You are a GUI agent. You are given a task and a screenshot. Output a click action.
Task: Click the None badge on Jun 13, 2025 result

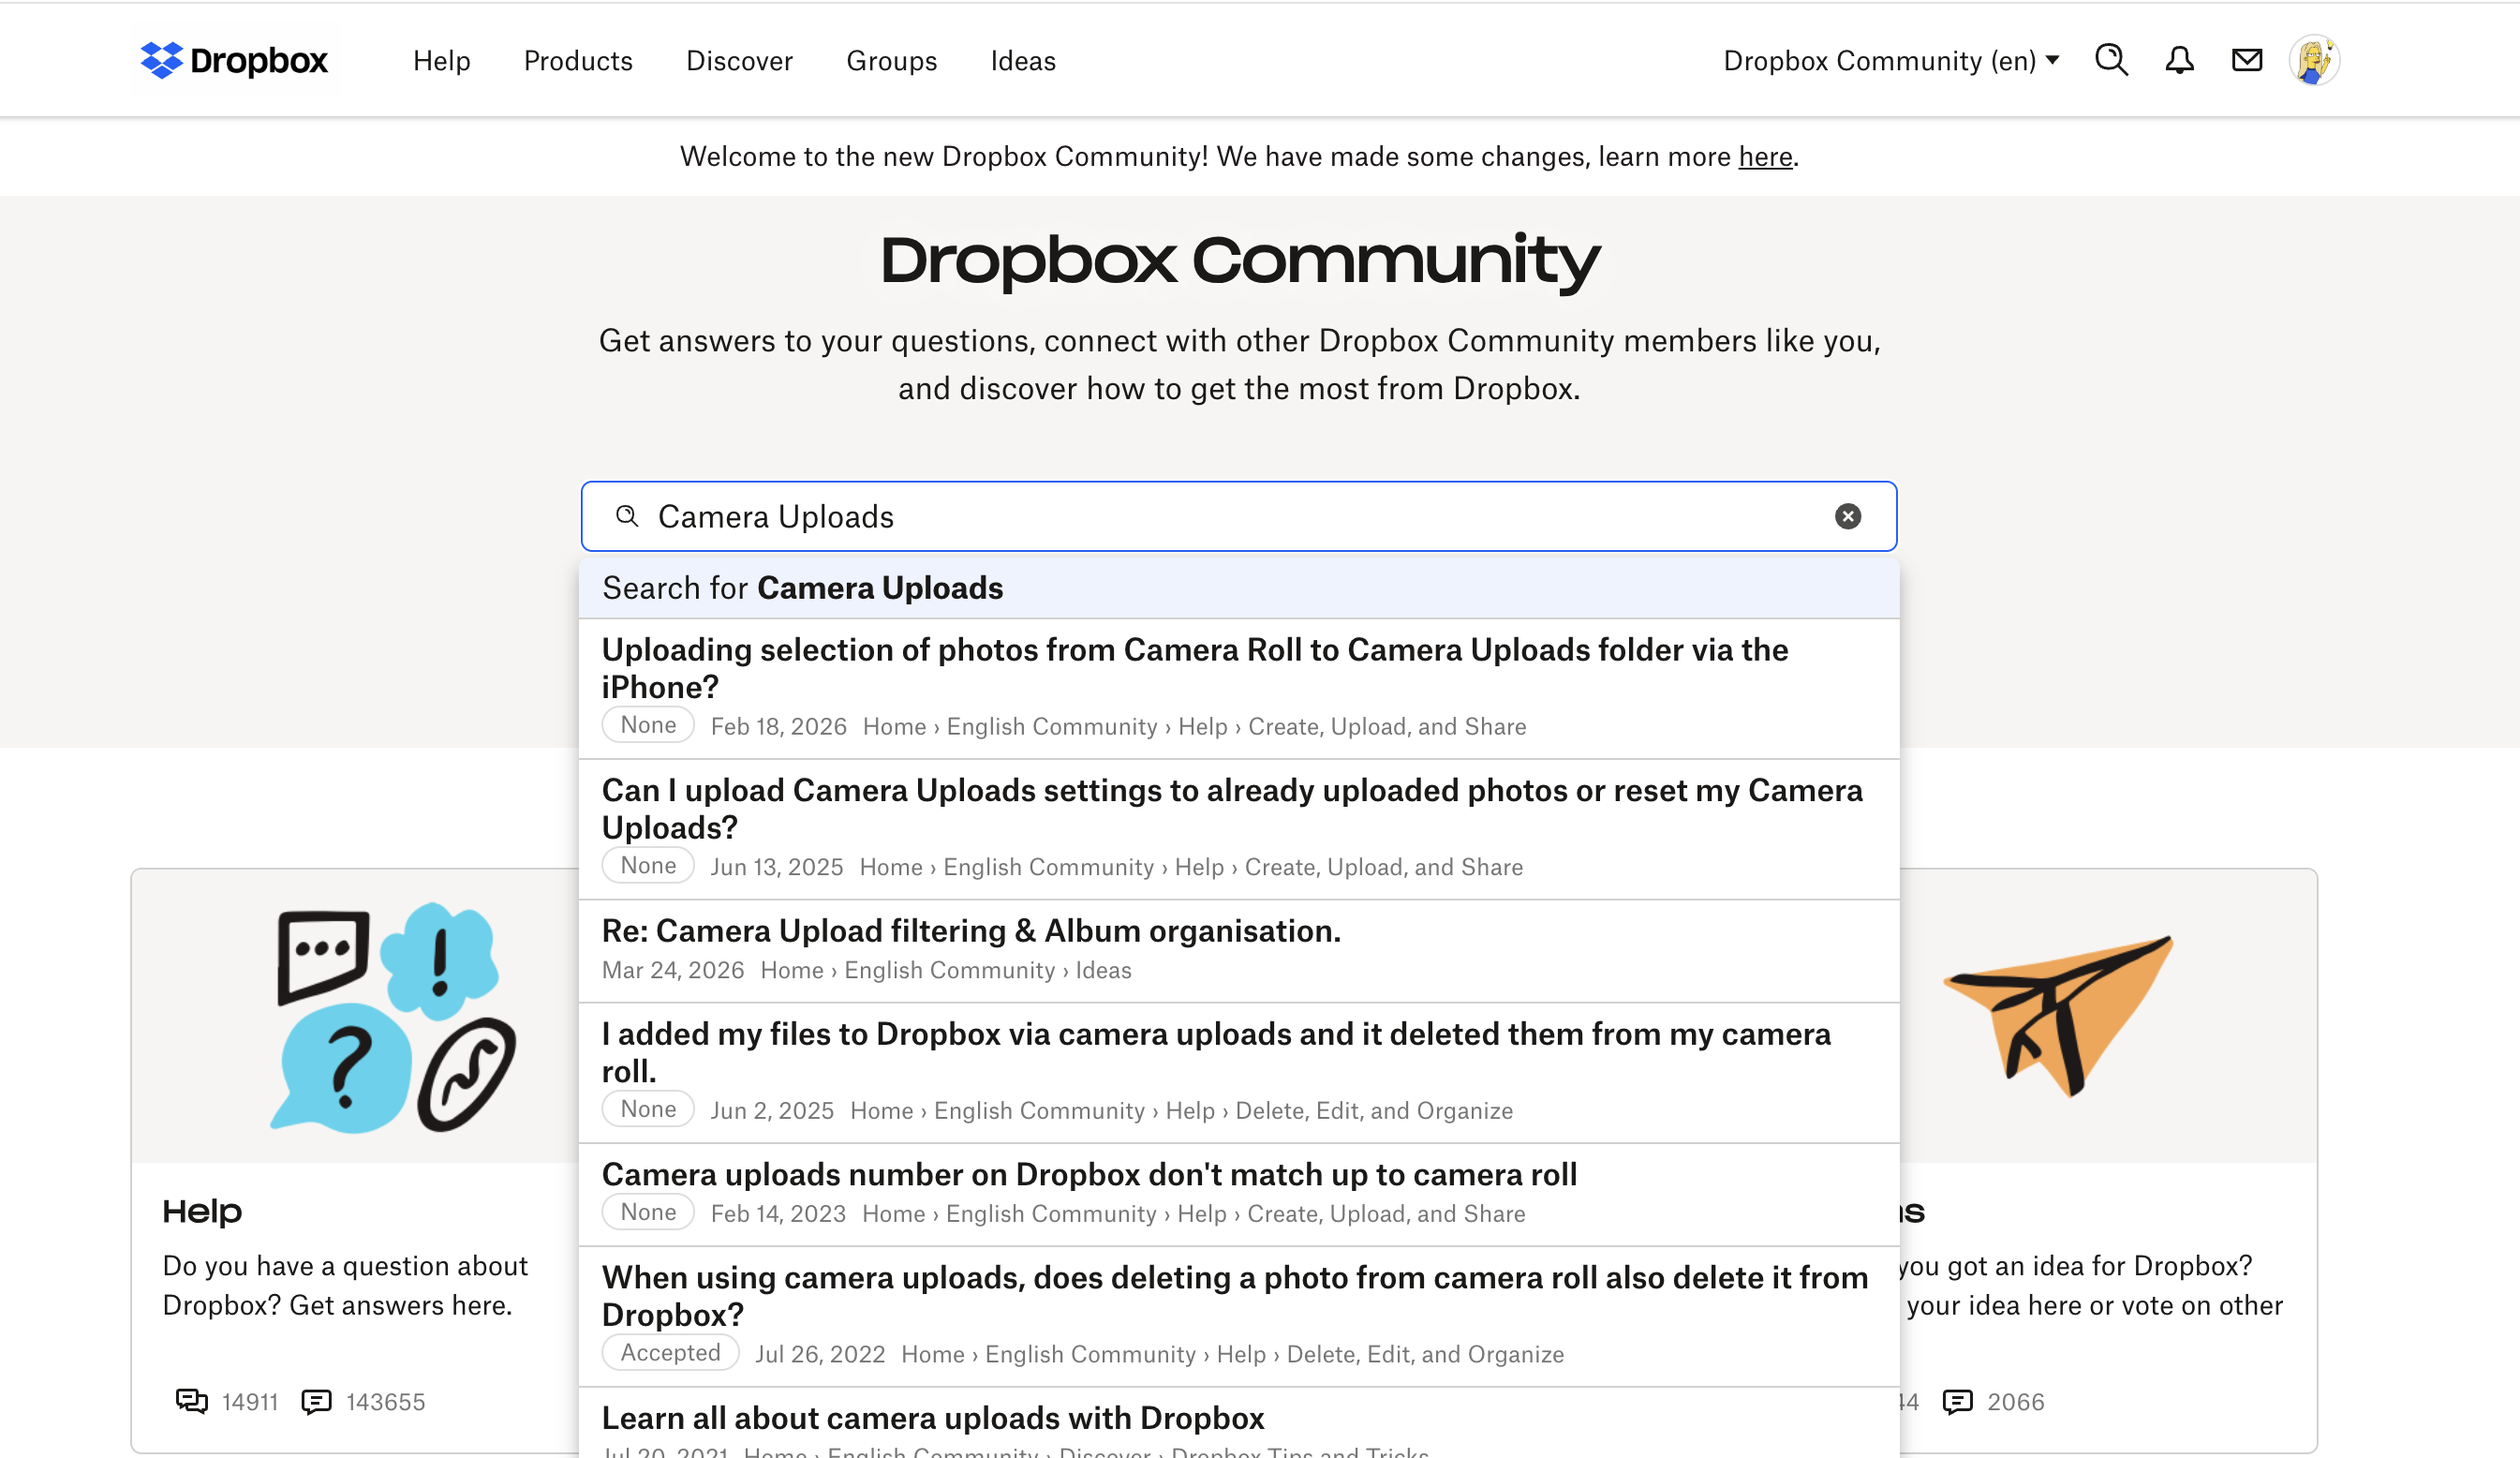648,866
